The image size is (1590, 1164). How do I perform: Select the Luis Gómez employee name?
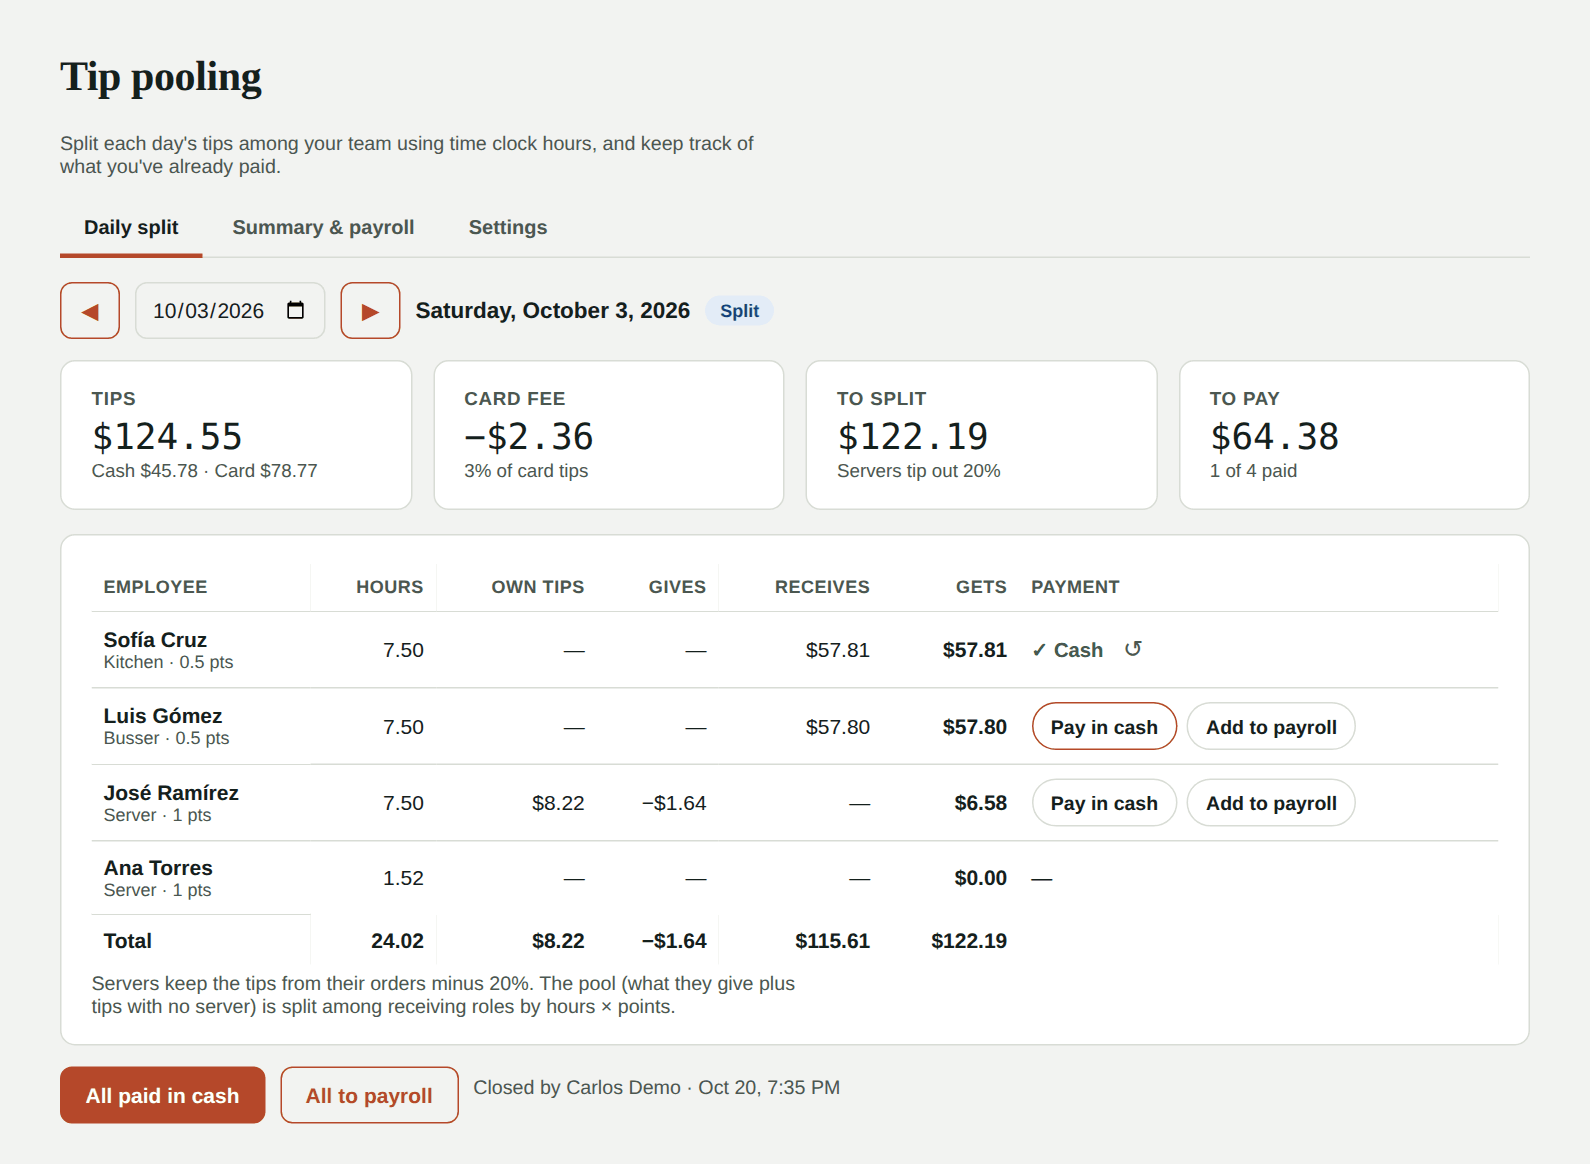coord(163,716)
